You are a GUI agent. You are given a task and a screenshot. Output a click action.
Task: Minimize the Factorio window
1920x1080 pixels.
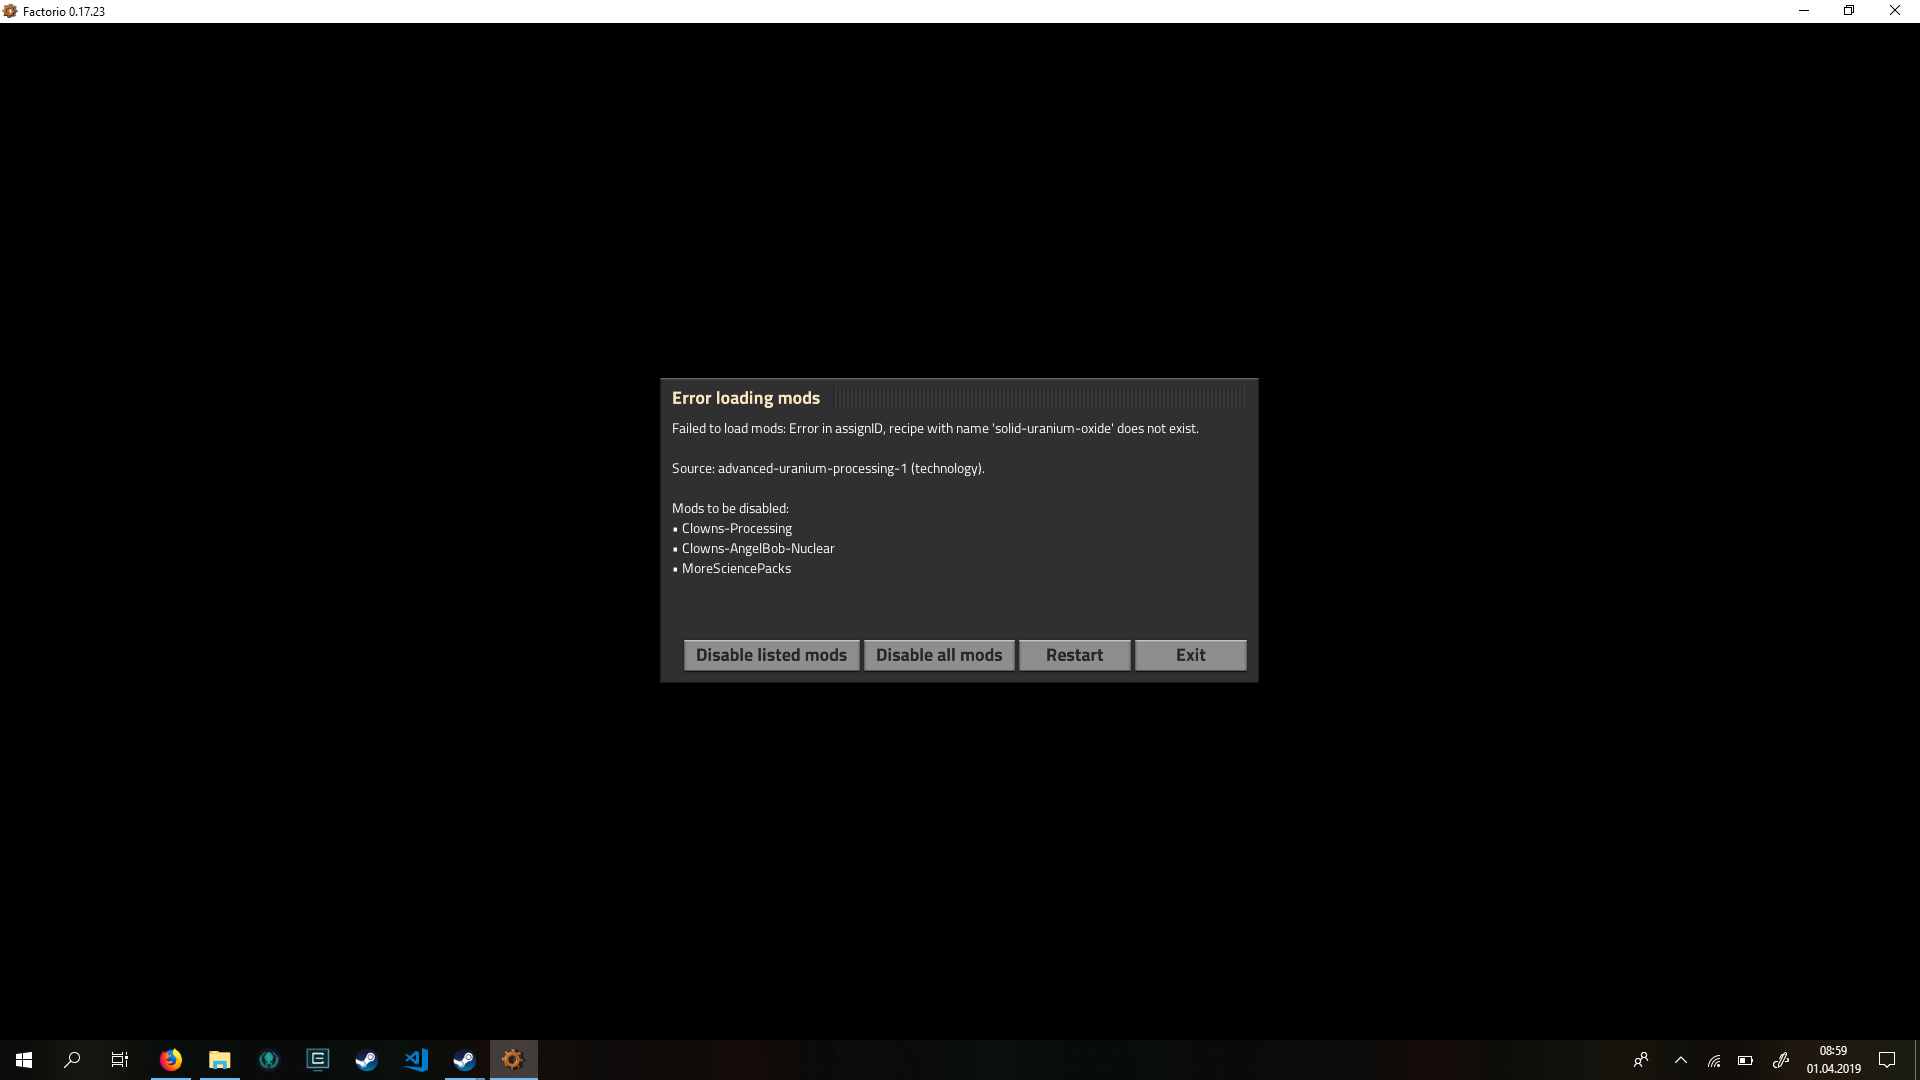[x=1804, y=11]
